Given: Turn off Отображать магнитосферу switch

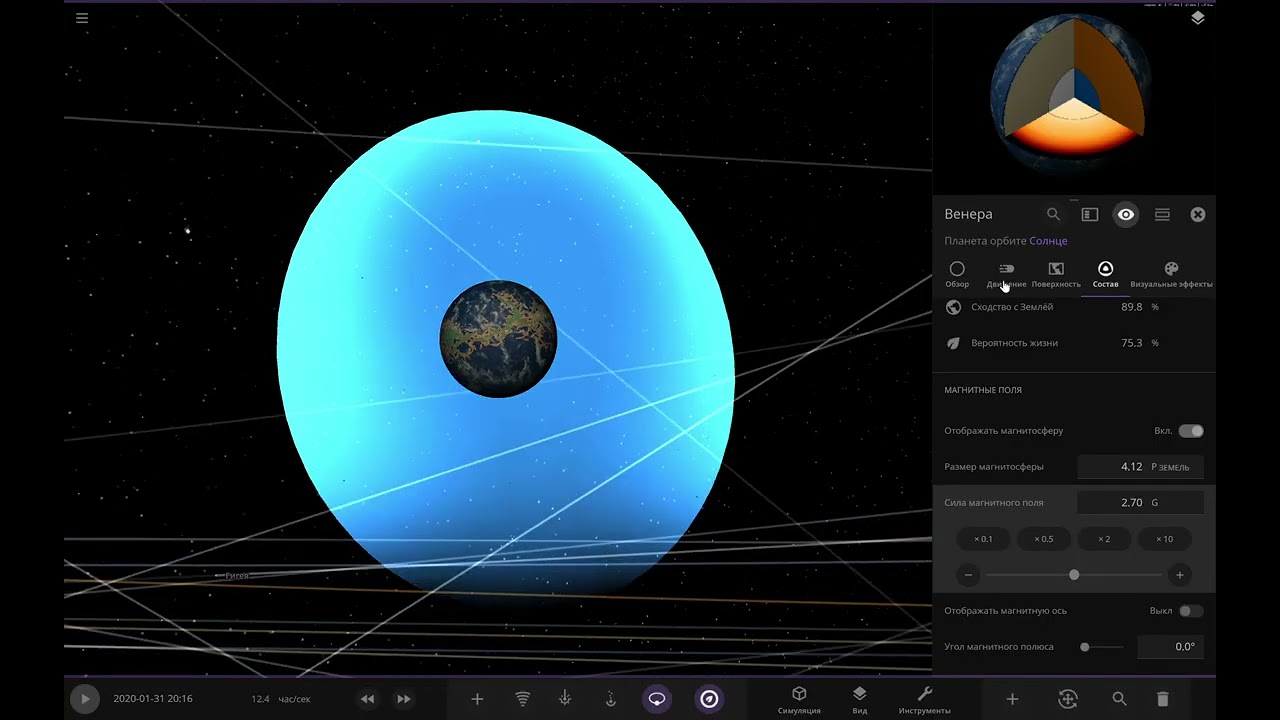Looking at the screenshot, I should [x=1191, y=431].
